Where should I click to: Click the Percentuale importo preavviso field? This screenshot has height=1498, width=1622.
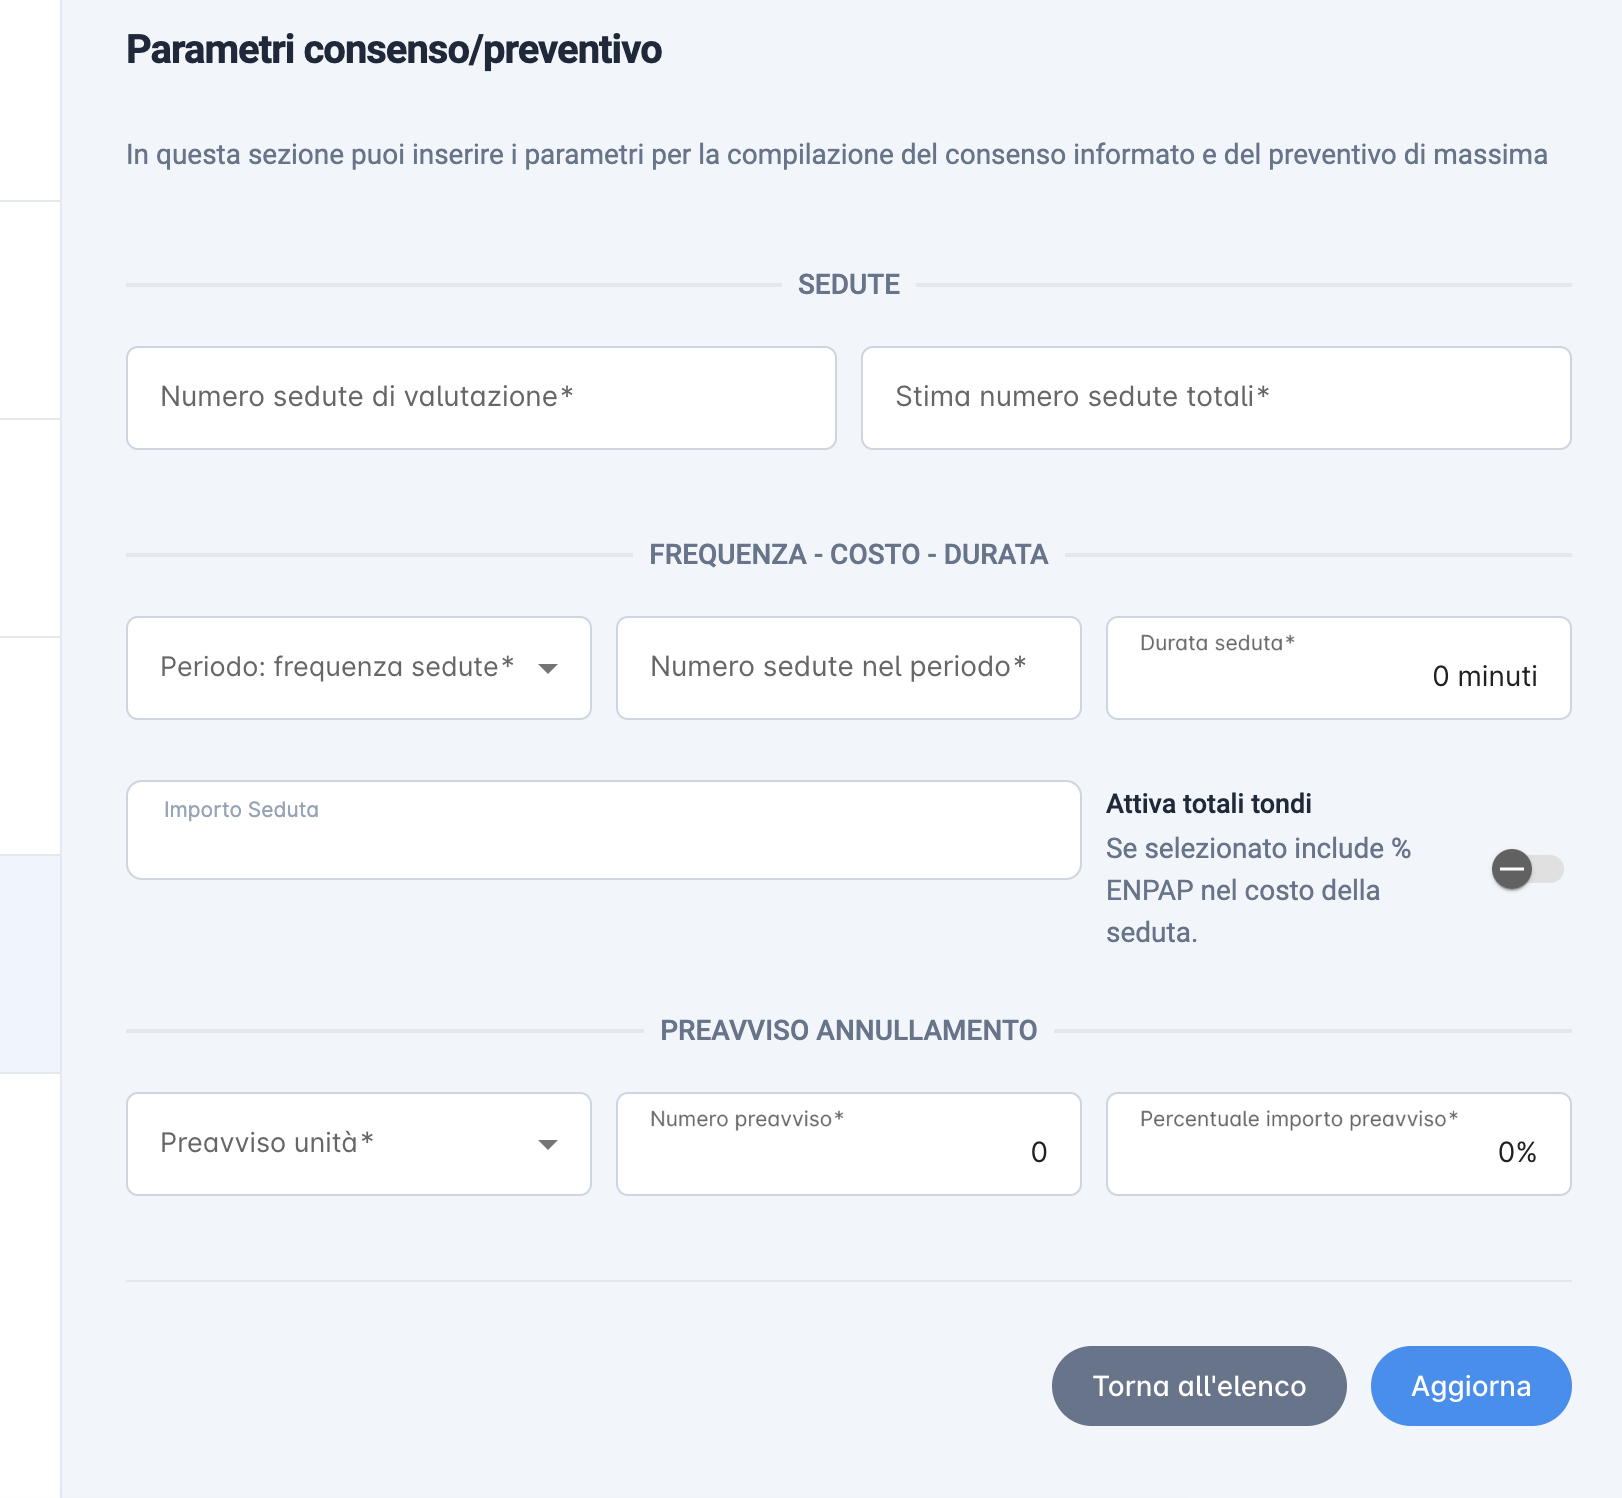click(x=1339, y=1144)
